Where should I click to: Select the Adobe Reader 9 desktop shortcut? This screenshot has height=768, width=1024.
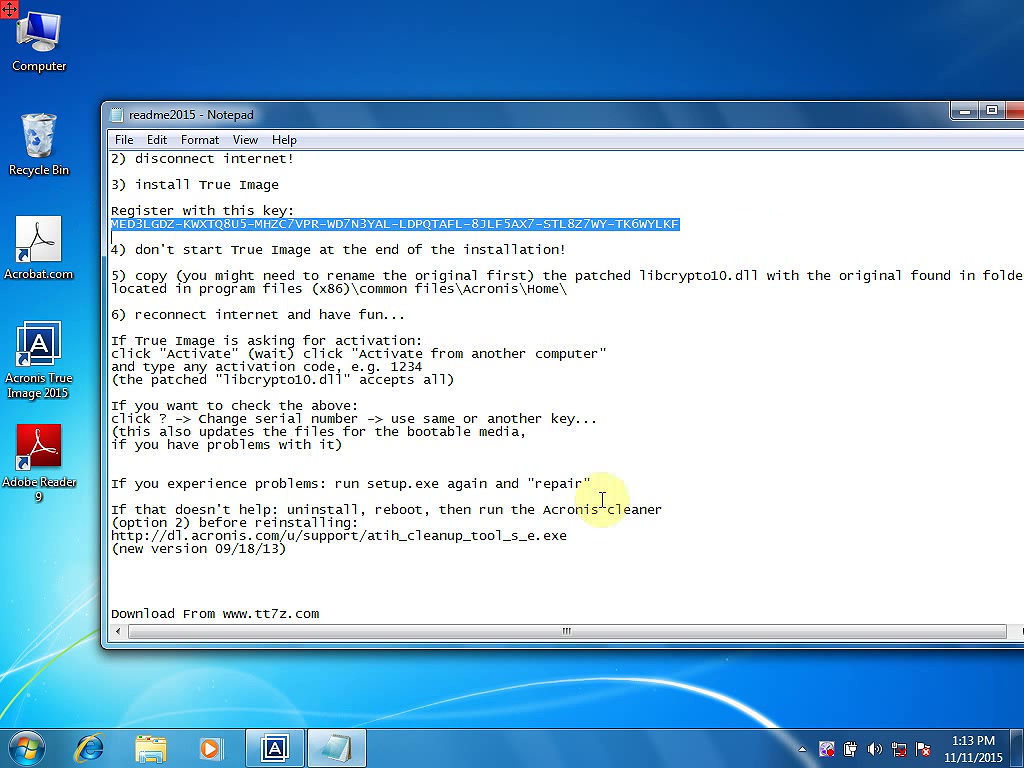[x=39, y=464]
